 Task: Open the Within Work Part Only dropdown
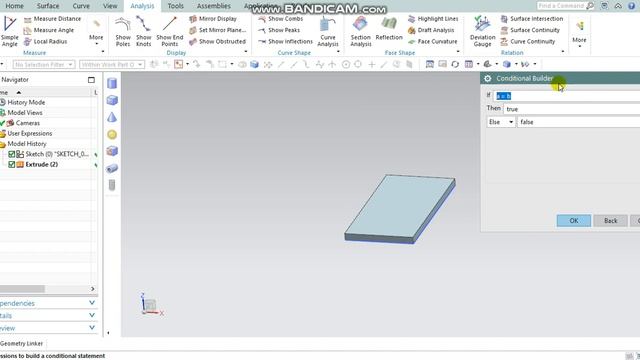pos(112,64)
